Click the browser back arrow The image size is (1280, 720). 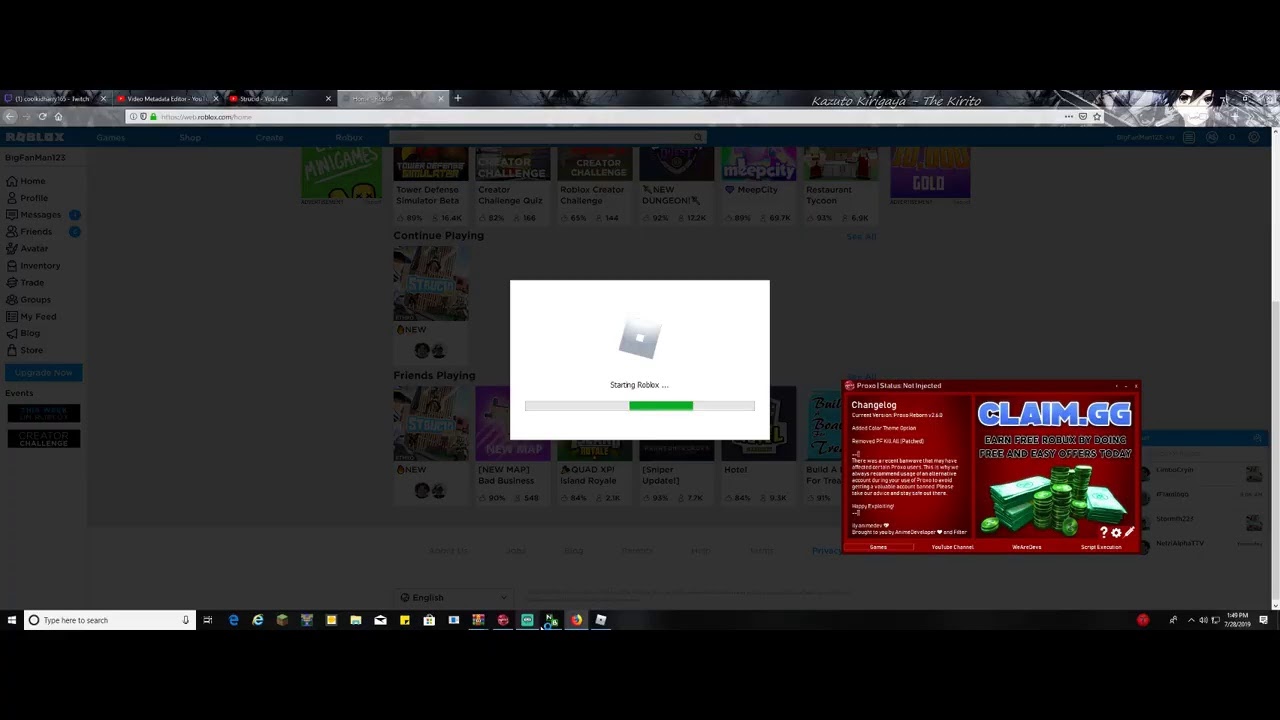[10, 117]
